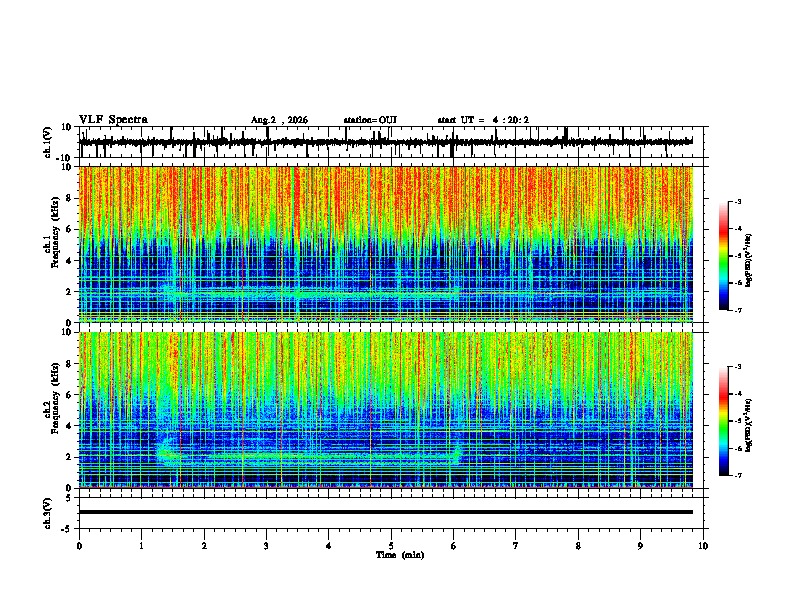Click the '-7' label on ch.2 colorbar

737,476
